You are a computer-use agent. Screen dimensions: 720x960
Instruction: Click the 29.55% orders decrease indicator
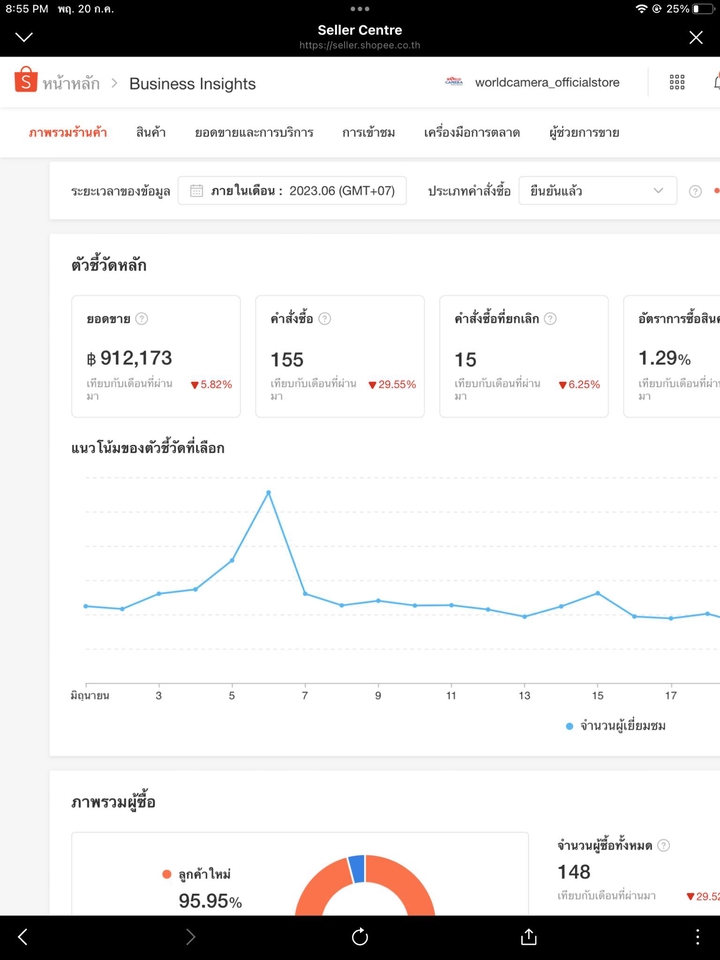coord(392,384)
